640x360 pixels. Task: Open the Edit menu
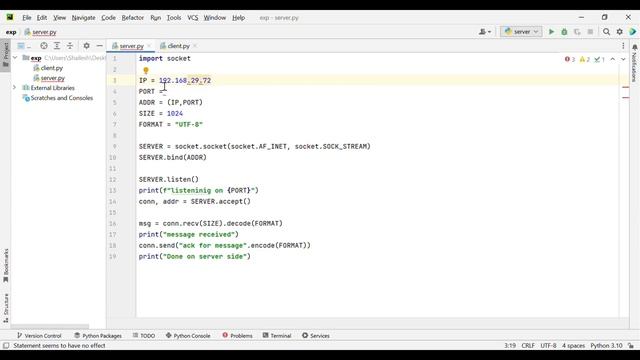click(x=42, y=18)
